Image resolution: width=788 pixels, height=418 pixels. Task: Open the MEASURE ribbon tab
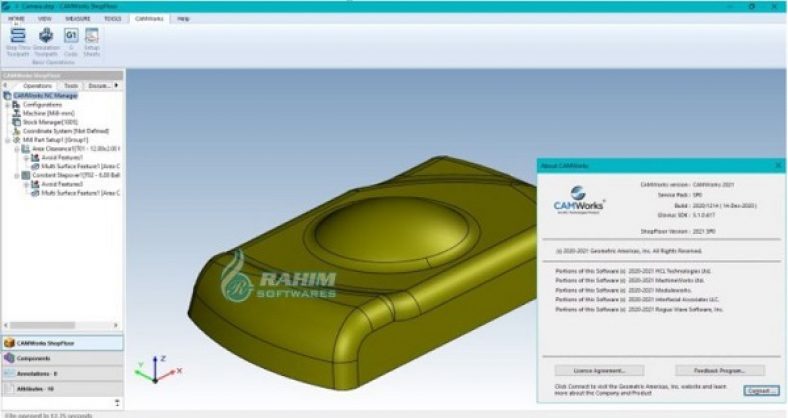78,19
